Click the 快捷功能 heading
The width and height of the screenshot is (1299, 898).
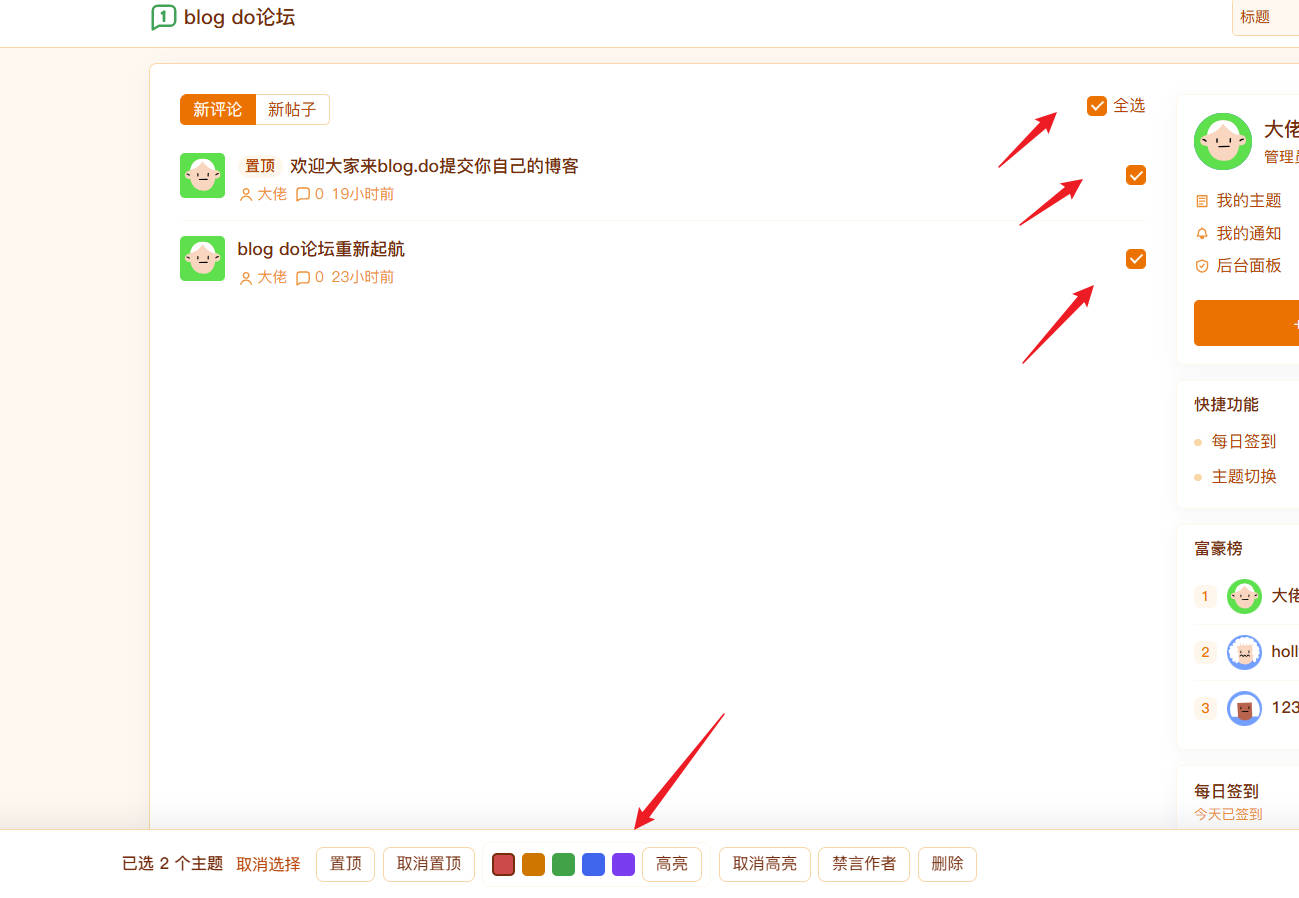(x=1226, y=404)
